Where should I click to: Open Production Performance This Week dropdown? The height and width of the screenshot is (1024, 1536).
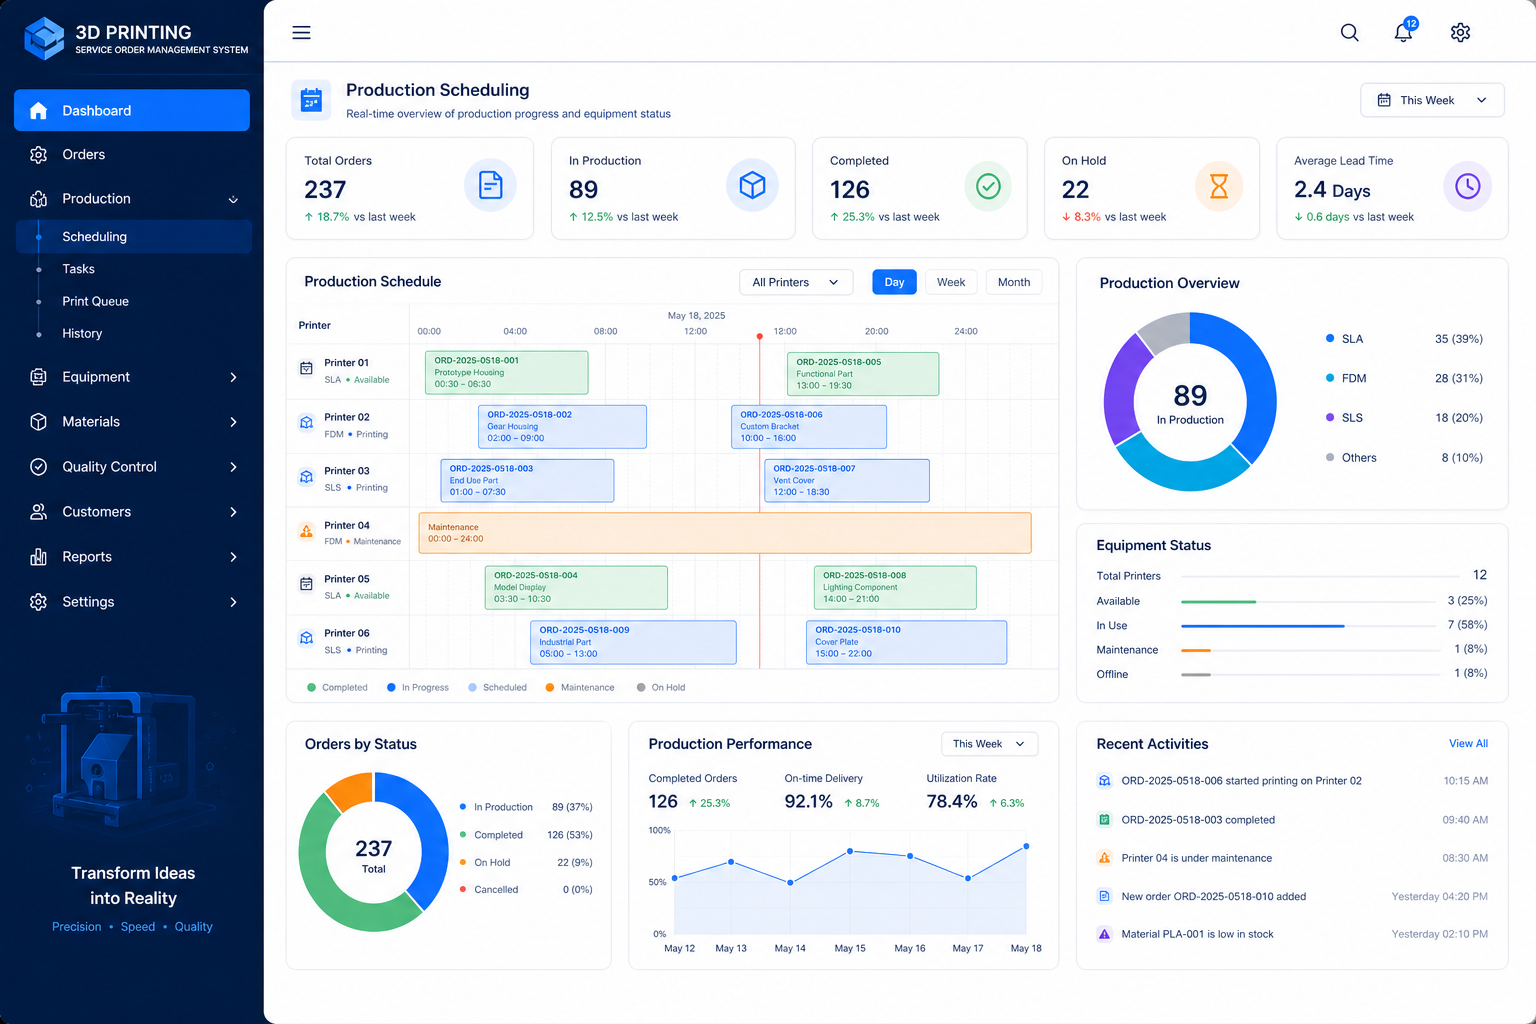[989, 744]
